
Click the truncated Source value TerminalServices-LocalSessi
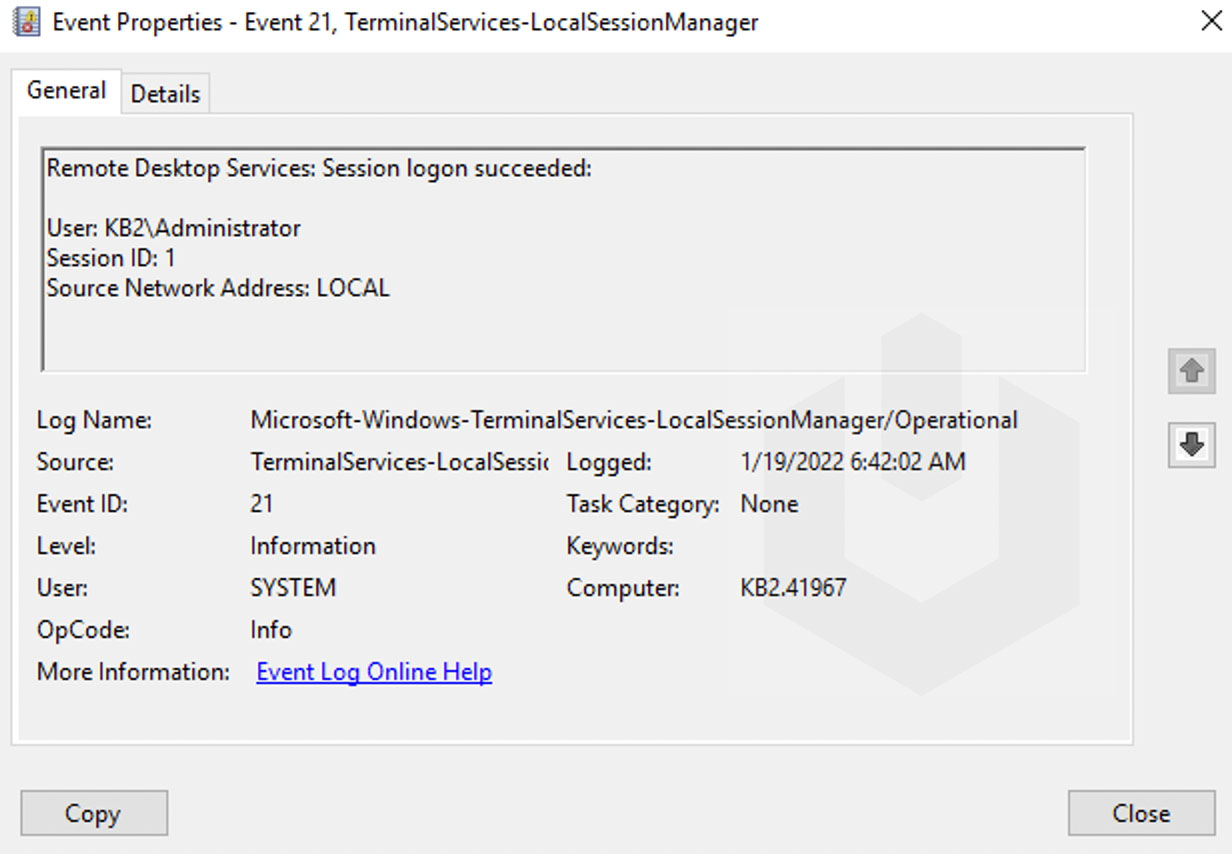point(399,462)
